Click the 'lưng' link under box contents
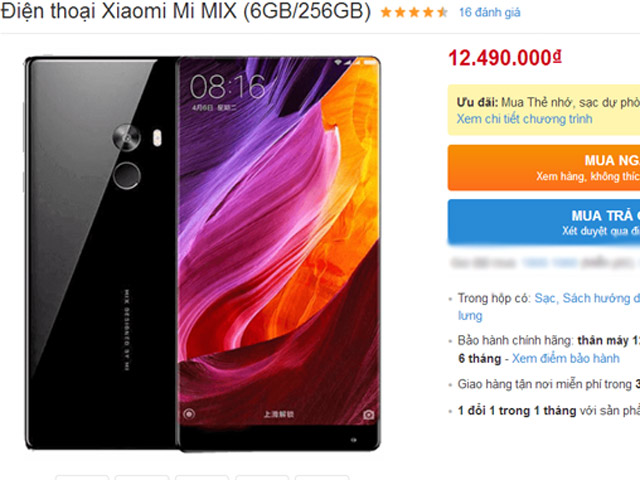The width and height of the screenshot is (640, 480). click(x=470, y=316)
